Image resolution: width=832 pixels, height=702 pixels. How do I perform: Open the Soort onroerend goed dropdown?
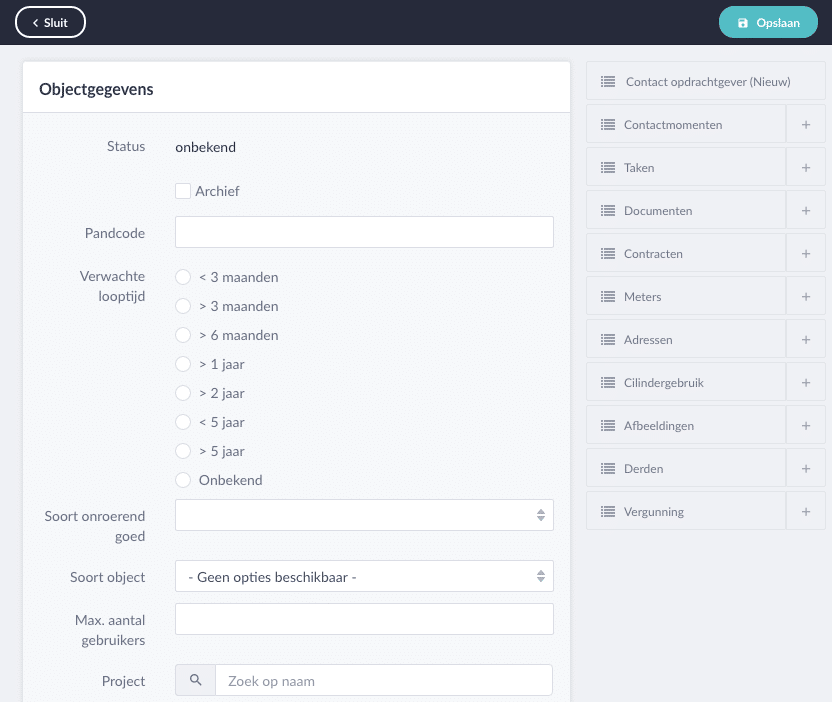364,515
